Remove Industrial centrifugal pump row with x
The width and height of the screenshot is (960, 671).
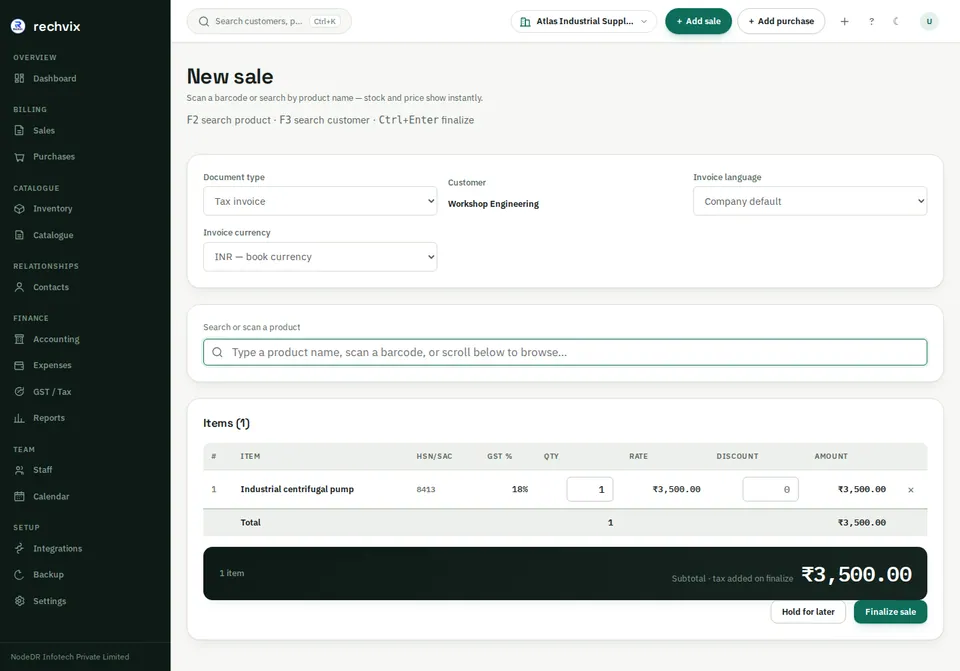(910, 490)
